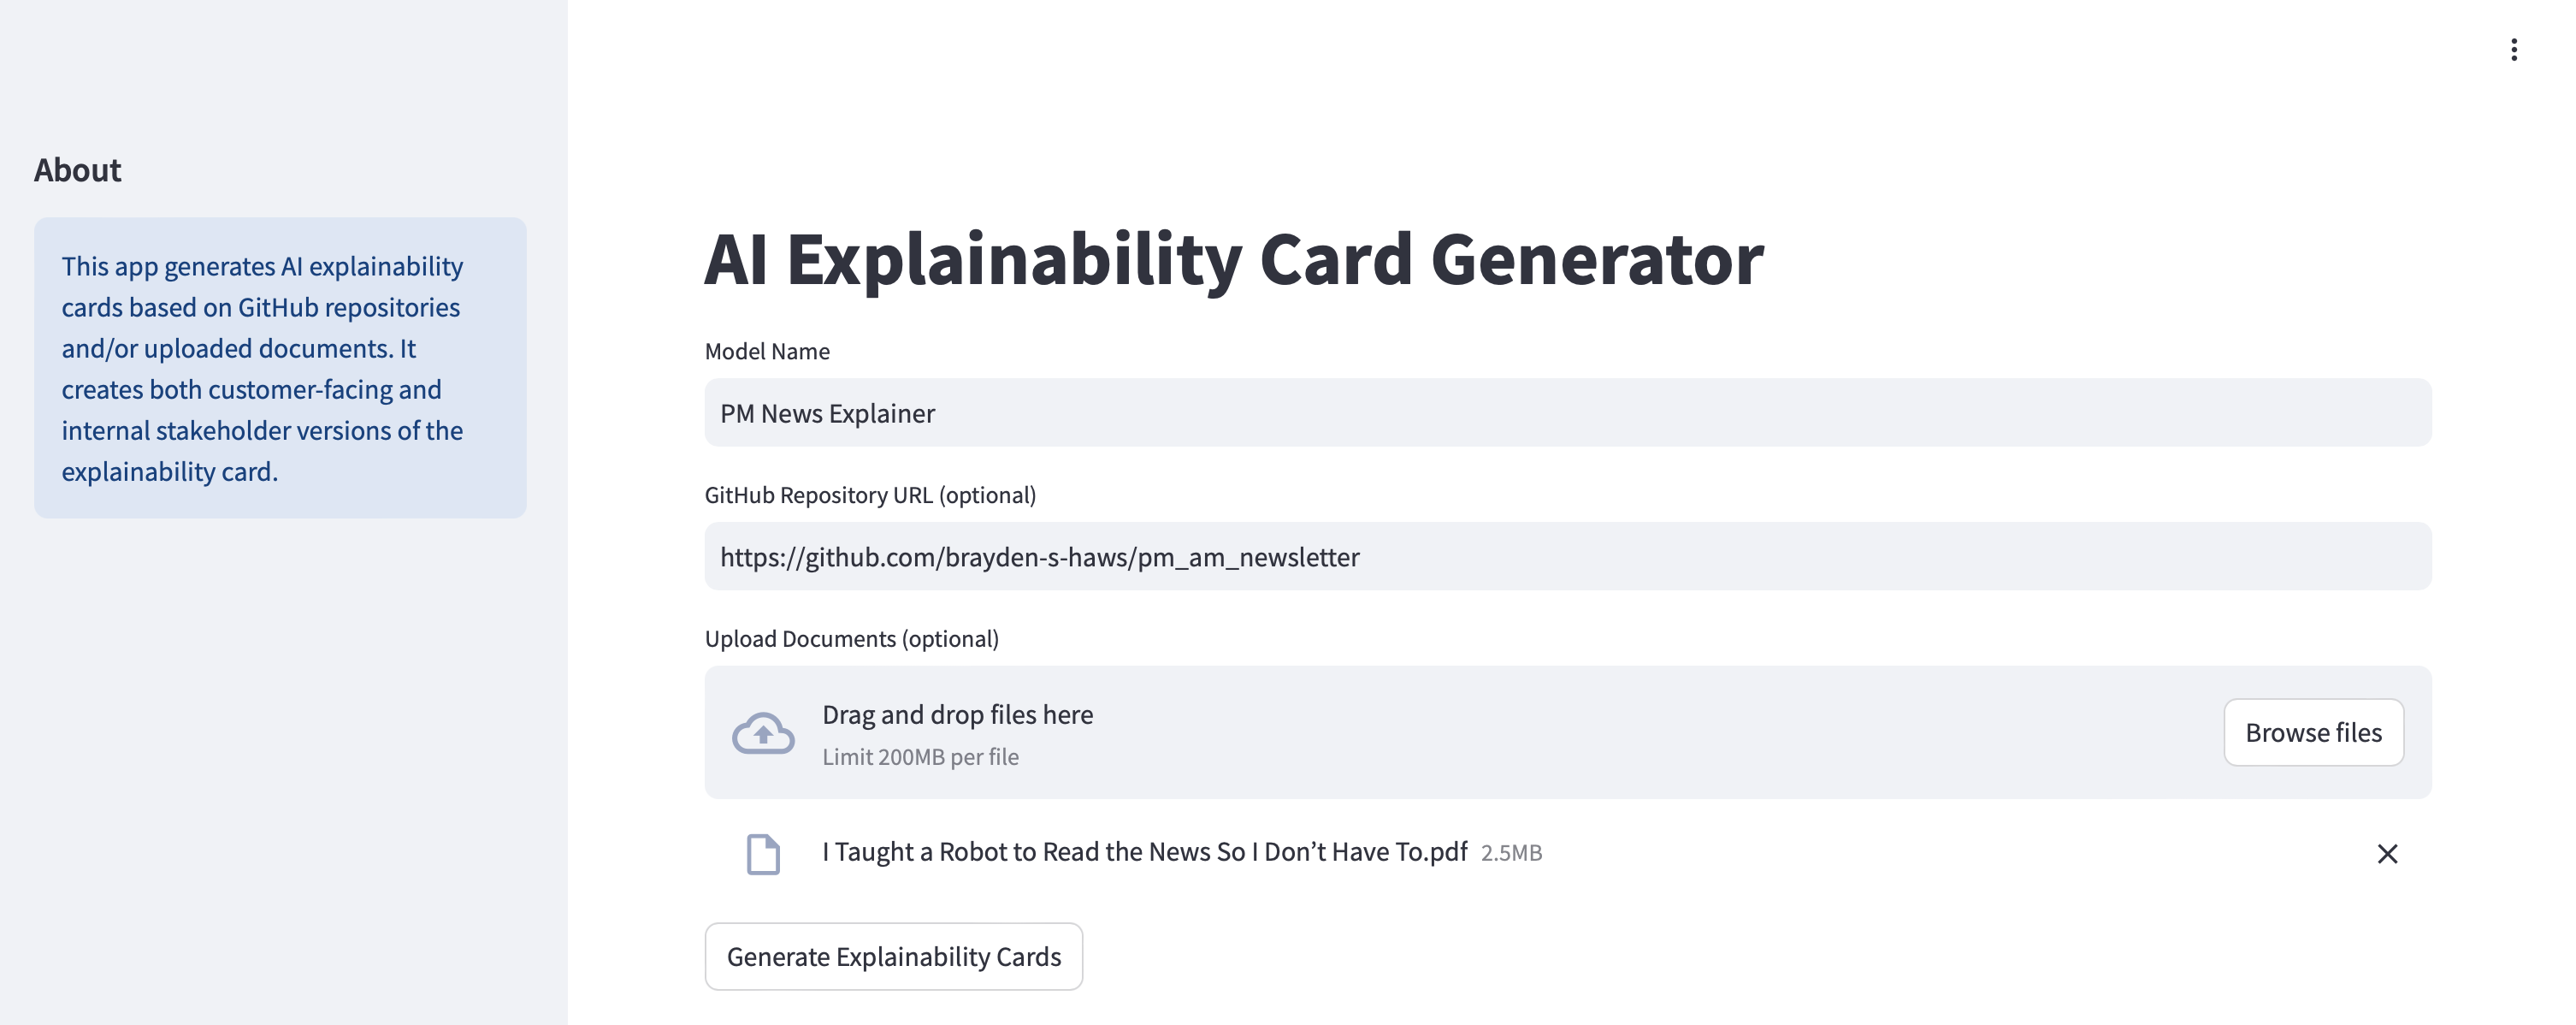Click Generate Explainability Cards
Viewport: 2576px width, 1025px height.
893,957
